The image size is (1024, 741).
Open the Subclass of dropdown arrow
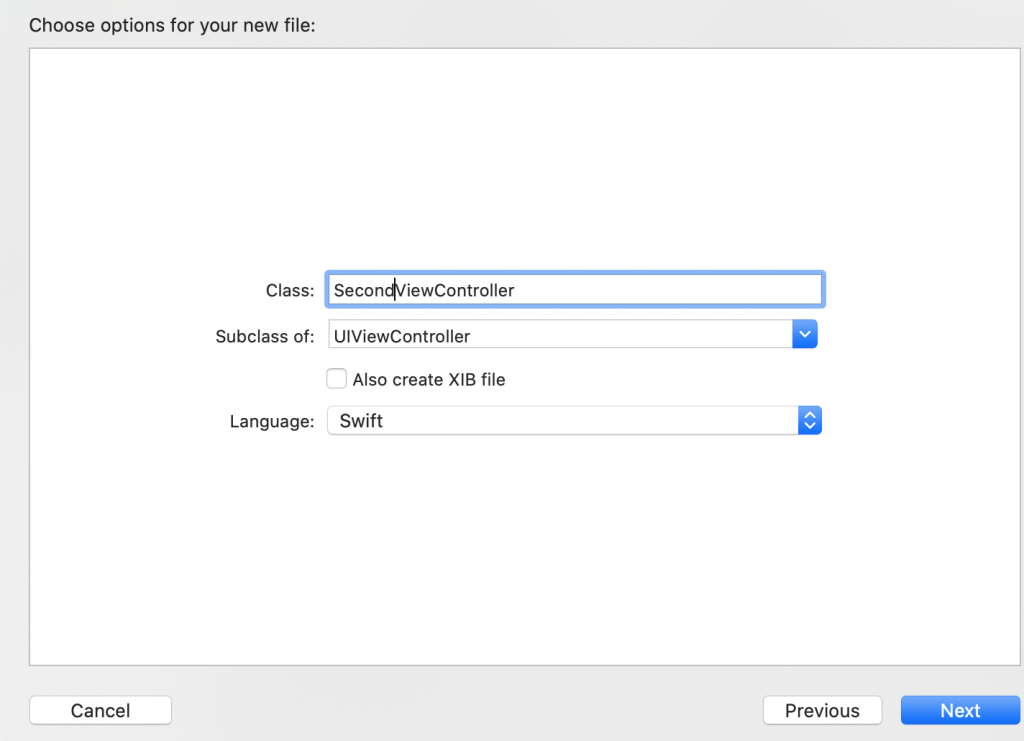click(x=805, y=336)
